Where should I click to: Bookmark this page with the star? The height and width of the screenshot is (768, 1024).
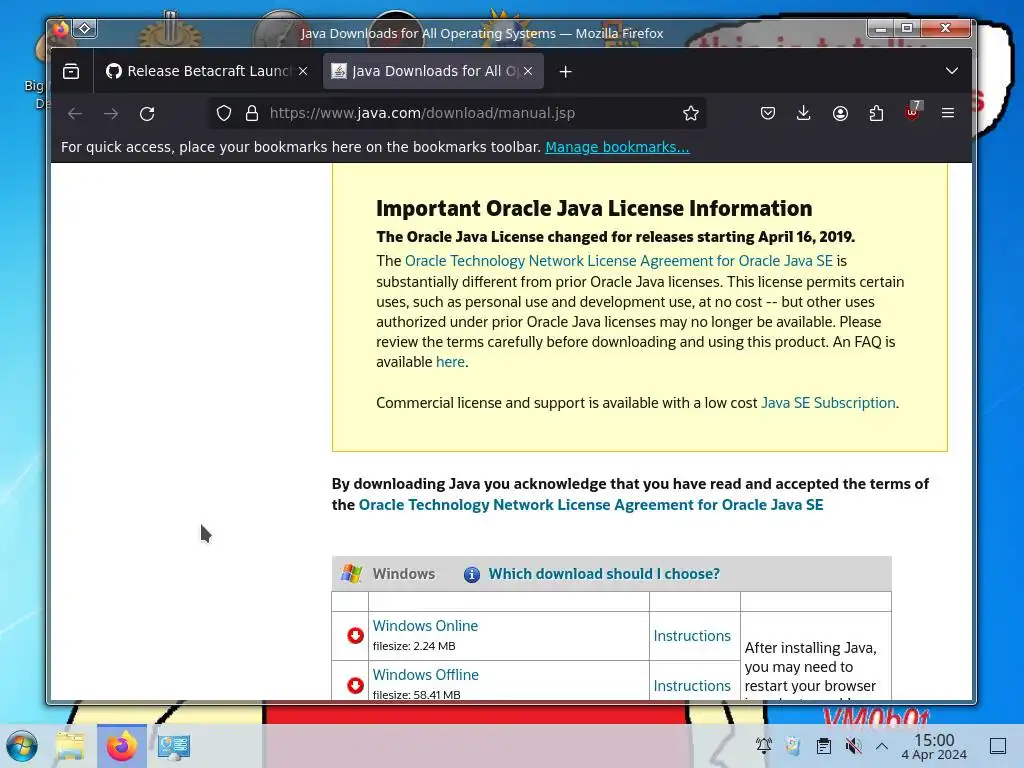(x=691, y=114)
